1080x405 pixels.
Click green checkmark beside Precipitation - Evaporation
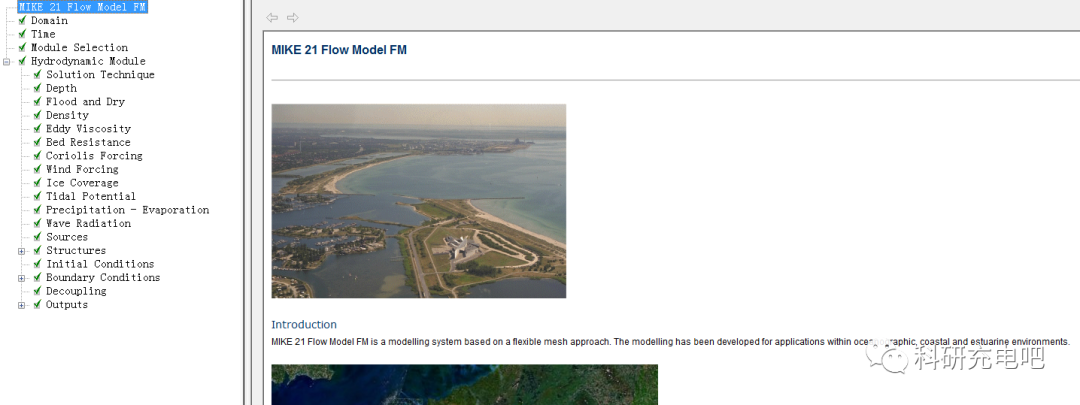point(37,210)
